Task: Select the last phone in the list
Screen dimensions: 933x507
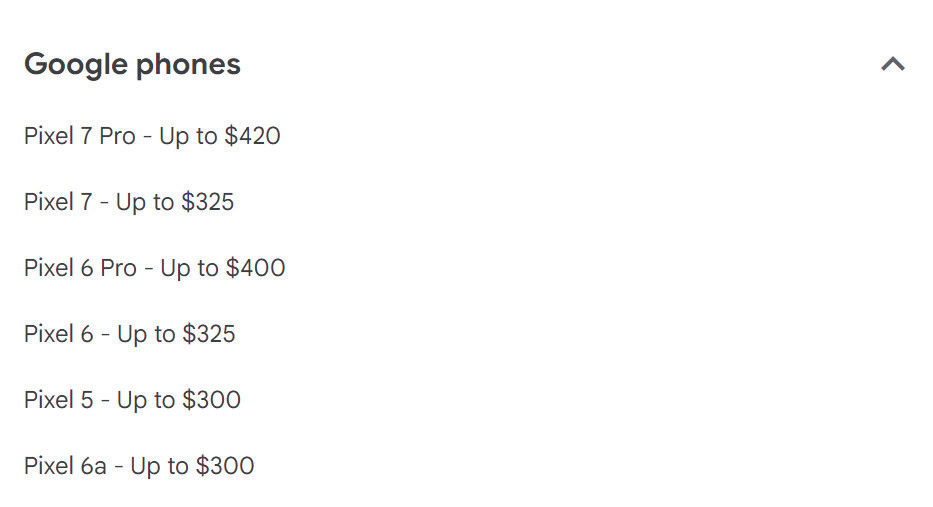Action: click(139, 466)
